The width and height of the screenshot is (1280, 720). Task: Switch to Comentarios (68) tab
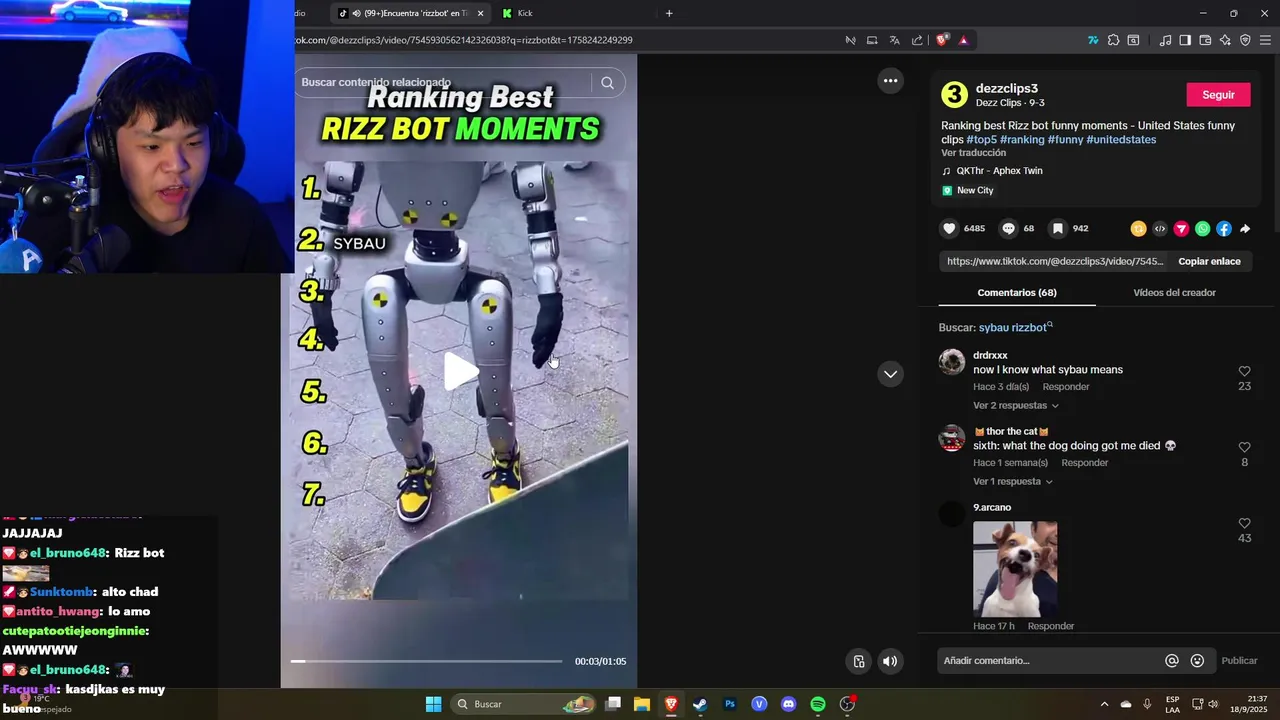[1017, 293]
